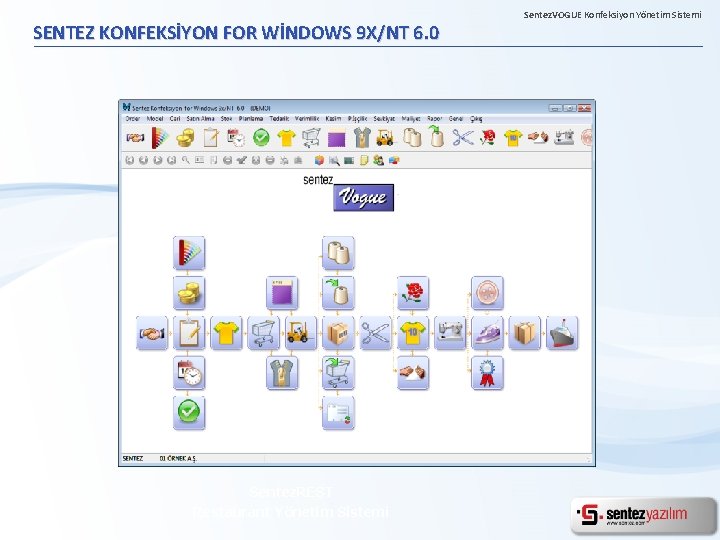
Task: Click the empty shopping cart diagram step
Action: (264, 333)
